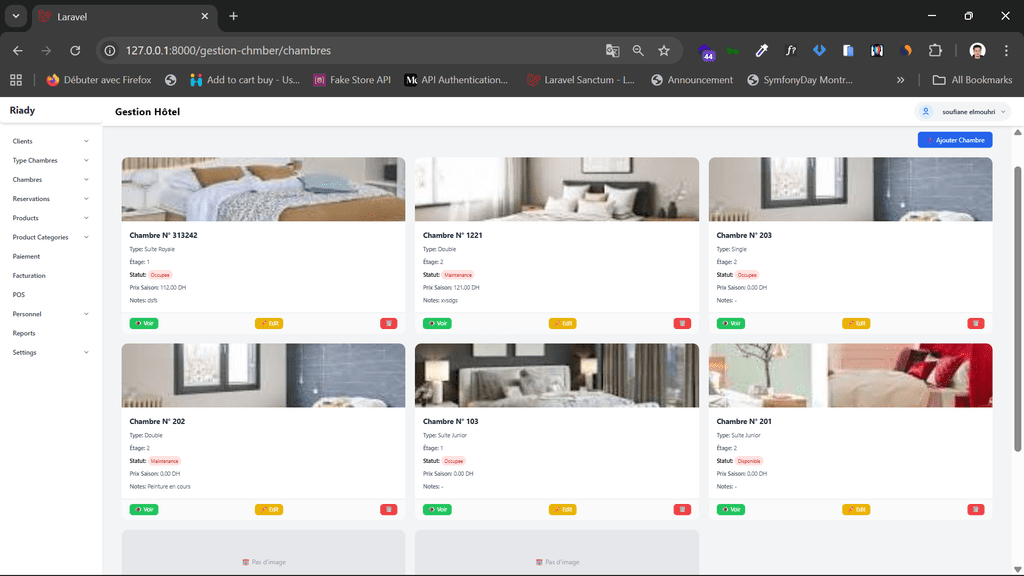
Task: Open Fake Store API bookmark
Action: tap(352, 80)
